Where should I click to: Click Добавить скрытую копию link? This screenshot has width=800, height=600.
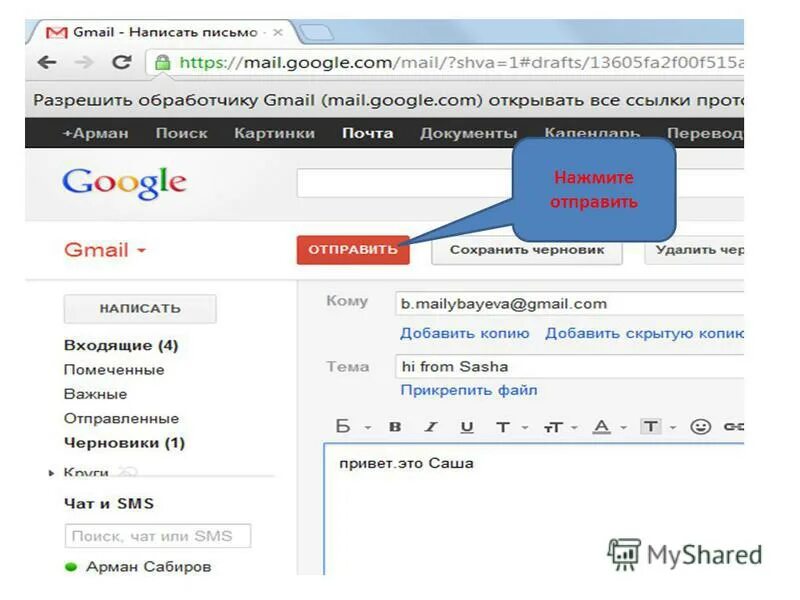pyautogui.click(x=644, y=333)
